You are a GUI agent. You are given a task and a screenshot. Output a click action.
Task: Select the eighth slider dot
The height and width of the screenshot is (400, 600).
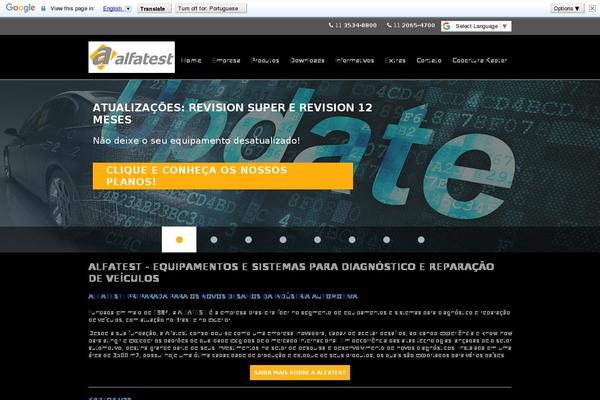[421, 240]
